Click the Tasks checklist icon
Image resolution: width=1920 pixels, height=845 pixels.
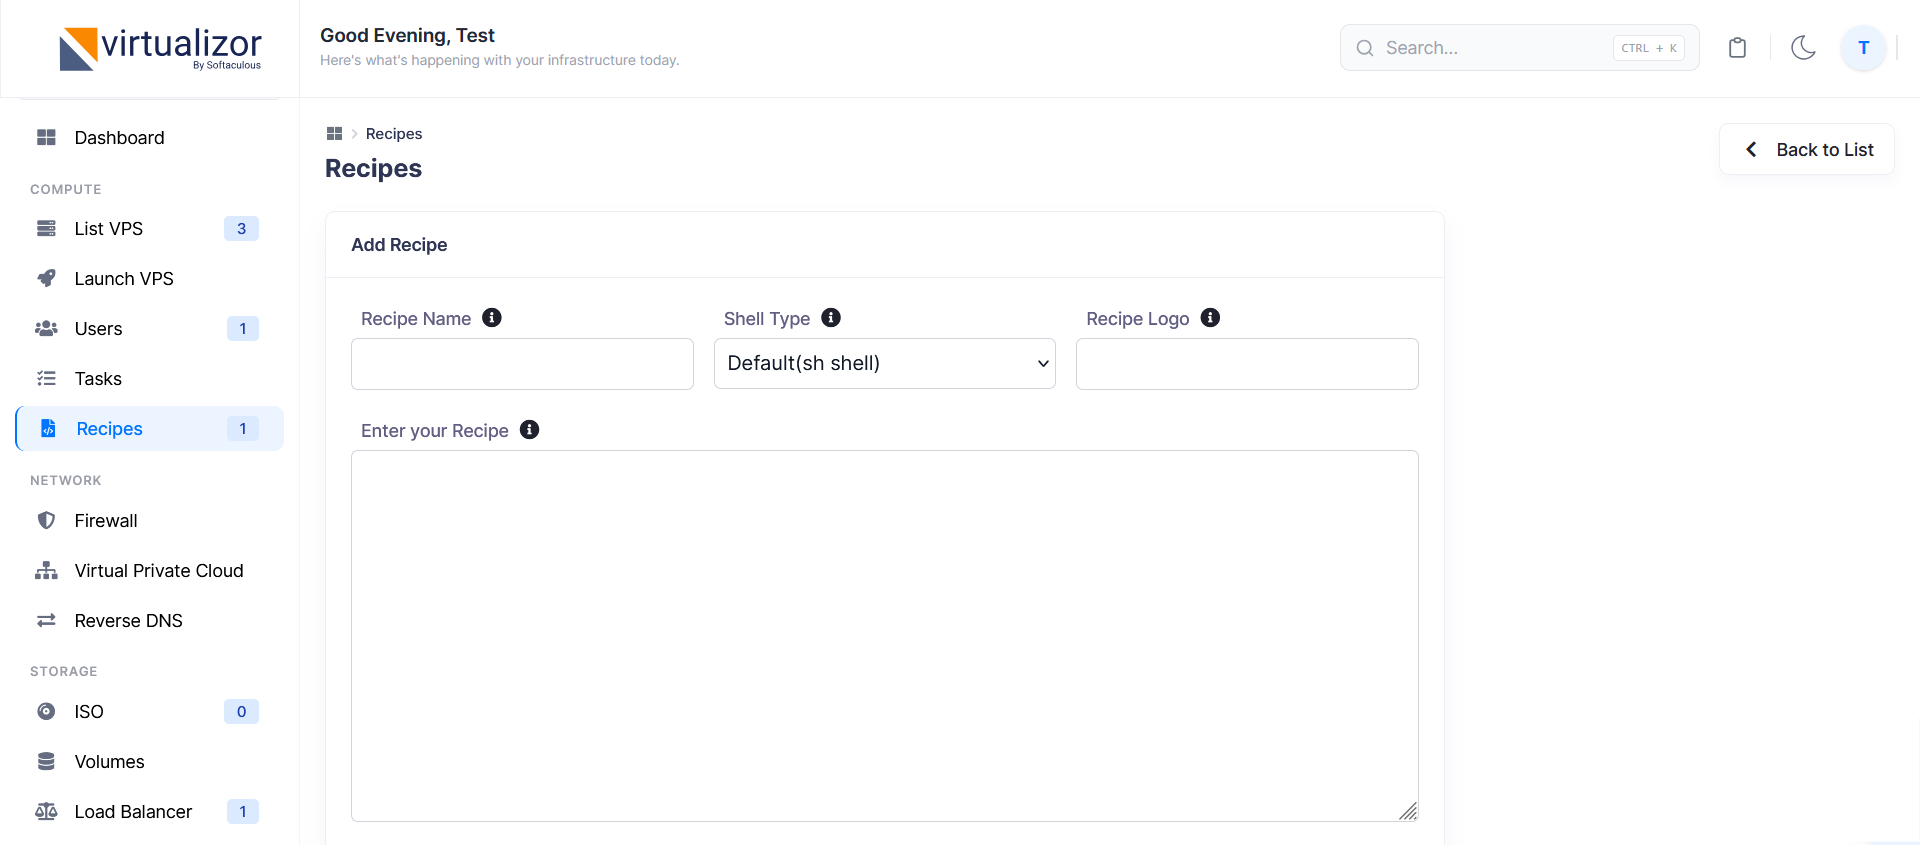(x=46, y=379)
